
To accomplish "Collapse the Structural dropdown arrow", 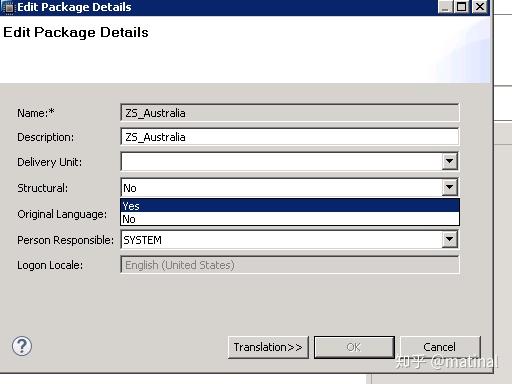I will tap(449, 187).
